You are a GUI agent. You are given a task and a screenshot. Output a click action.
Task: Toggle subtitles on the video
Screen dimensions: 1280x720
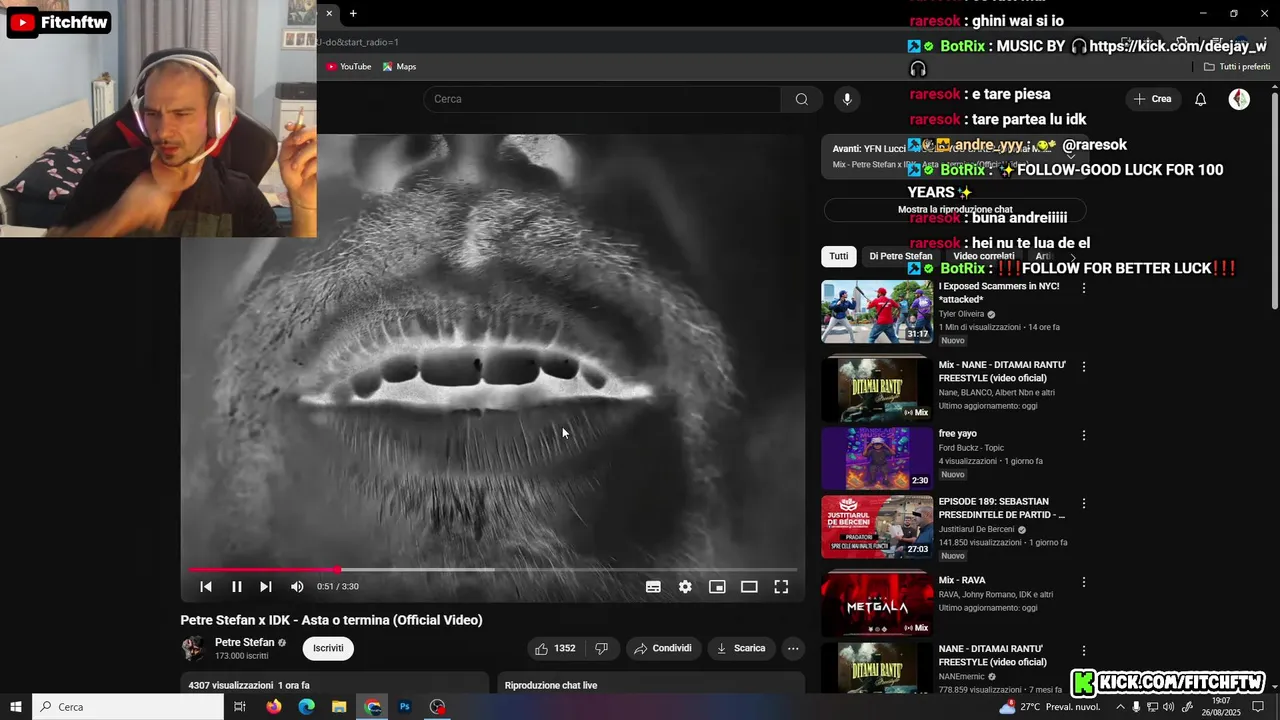coord(653,587)
